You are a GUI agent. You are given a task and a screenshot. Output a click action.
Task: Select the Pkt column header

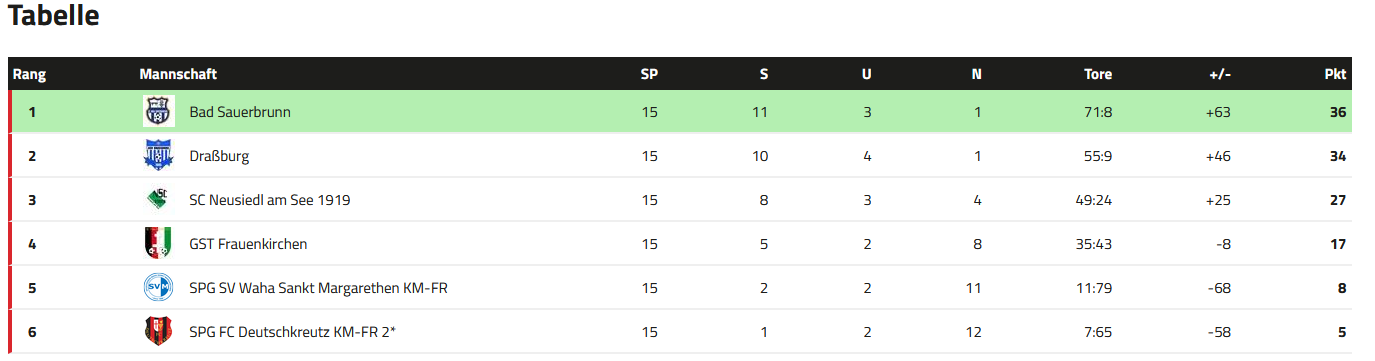1335,74
